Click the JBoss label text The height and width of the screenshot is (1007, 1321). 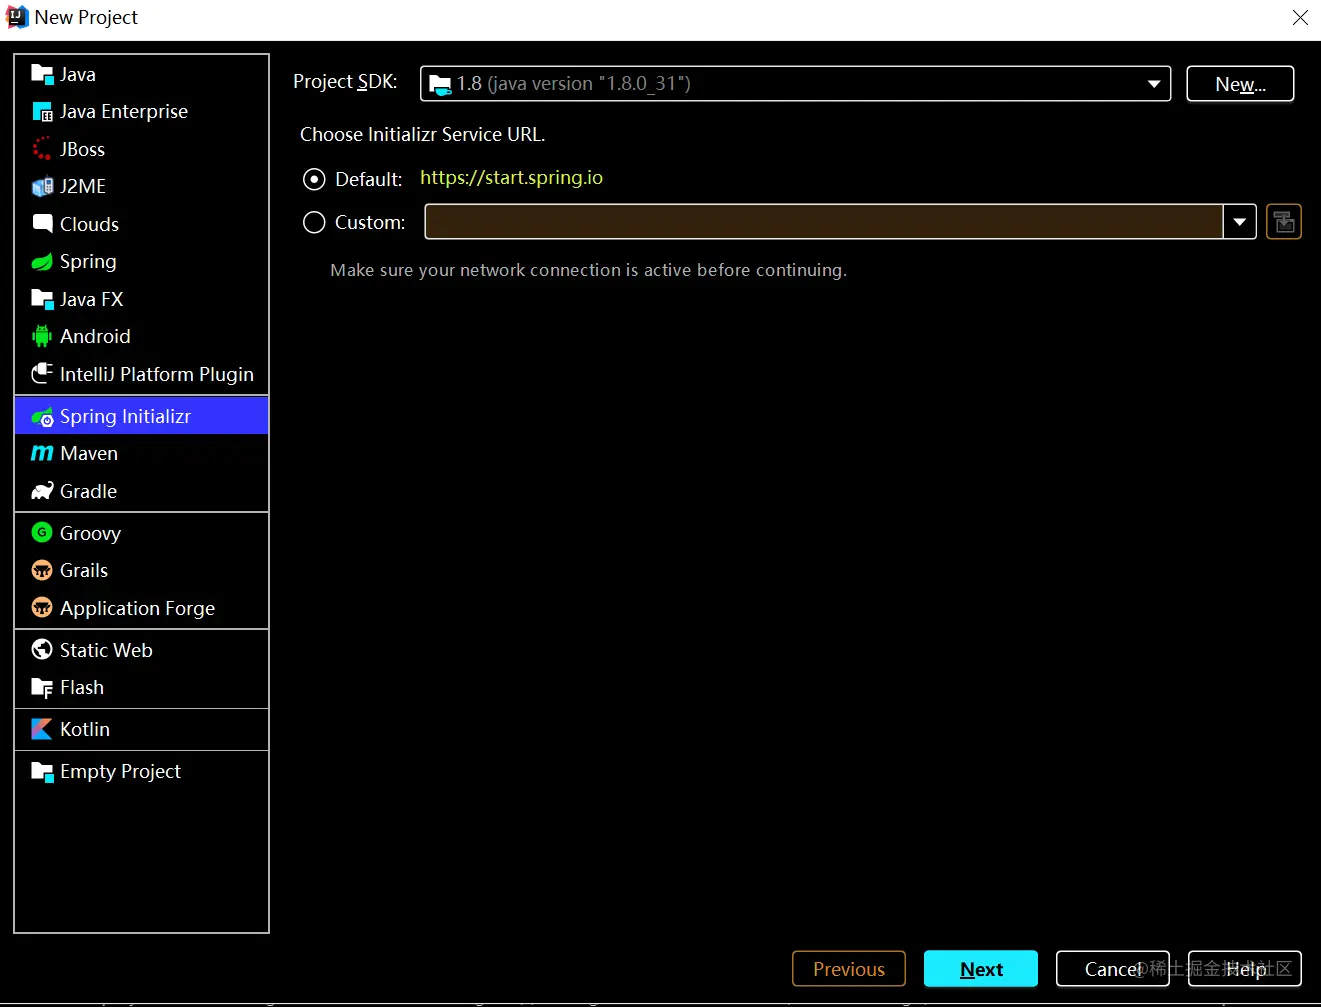82,149
